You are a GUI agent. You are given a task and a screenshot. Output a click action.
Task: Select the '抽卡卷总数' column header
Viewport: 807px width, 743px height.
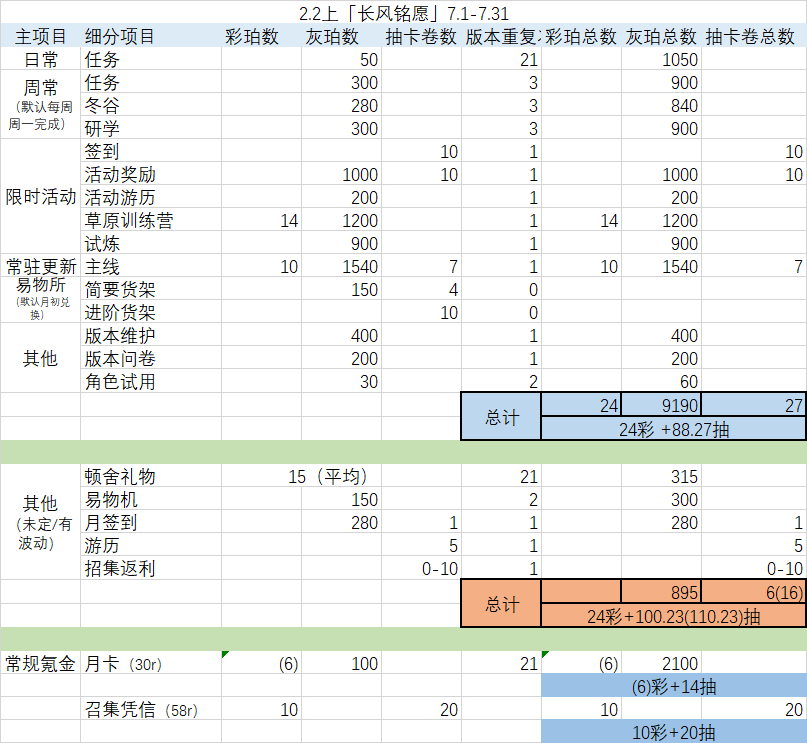coord(753,36)
